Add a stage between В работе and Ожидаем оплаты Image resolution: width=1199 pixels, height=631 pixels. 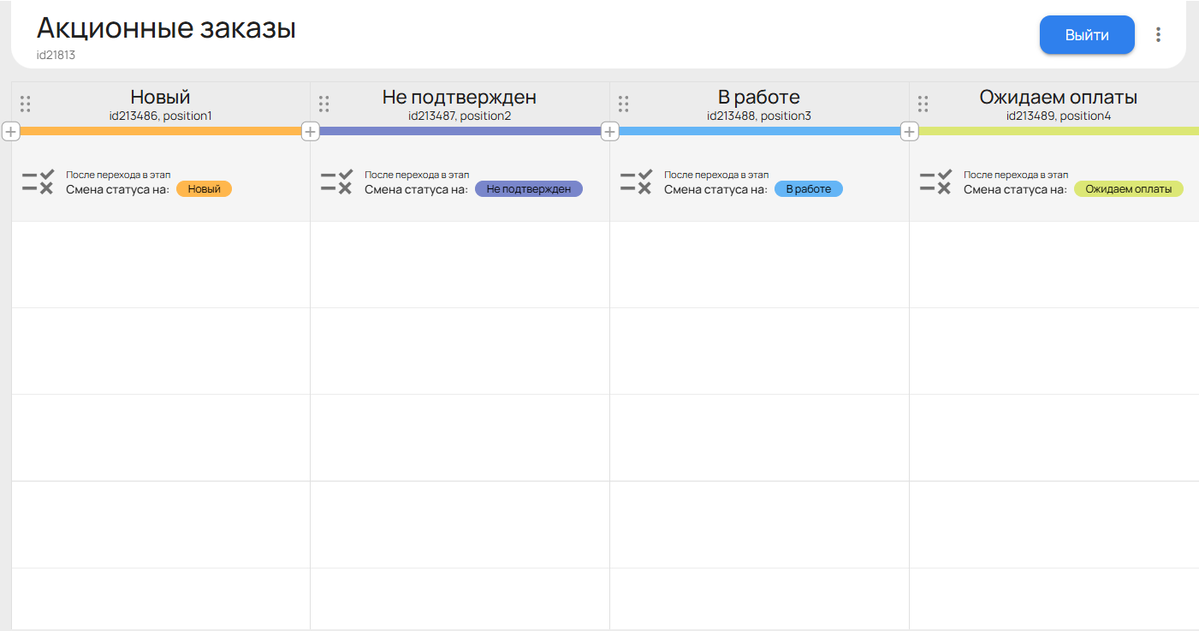909,132
